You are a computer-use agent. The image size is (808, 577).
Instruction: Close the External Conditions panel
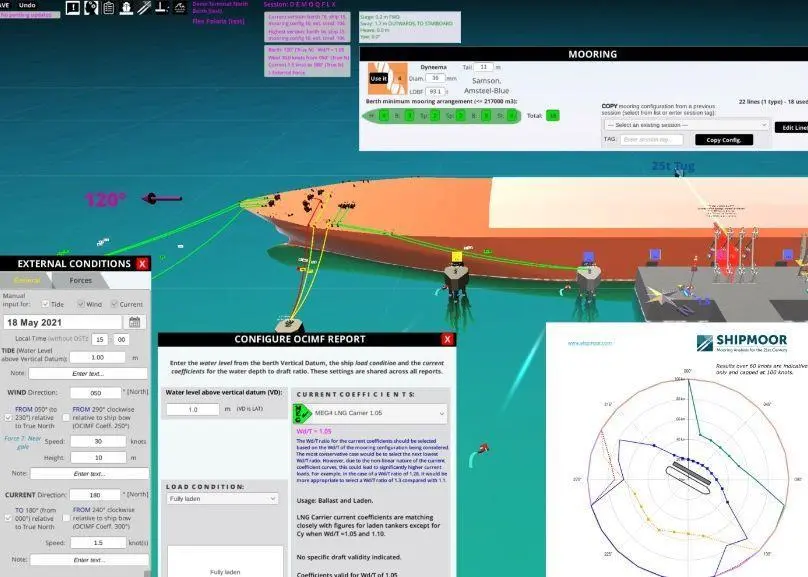tap(142, 264)
